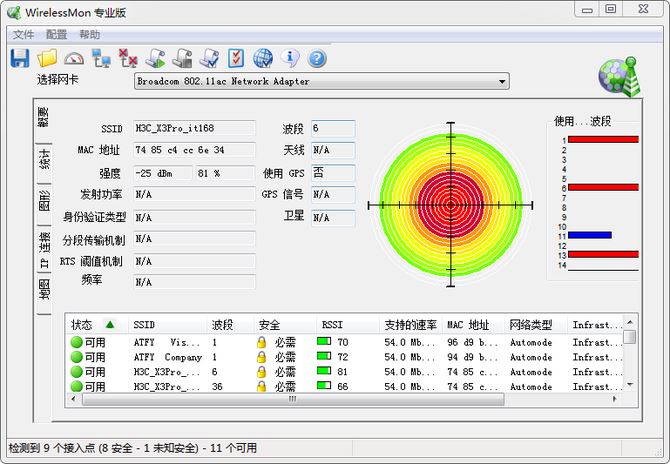Click the scroll icon with green play arrow
670x464 pixels.
pyautogui.click(x=155, y=59)
